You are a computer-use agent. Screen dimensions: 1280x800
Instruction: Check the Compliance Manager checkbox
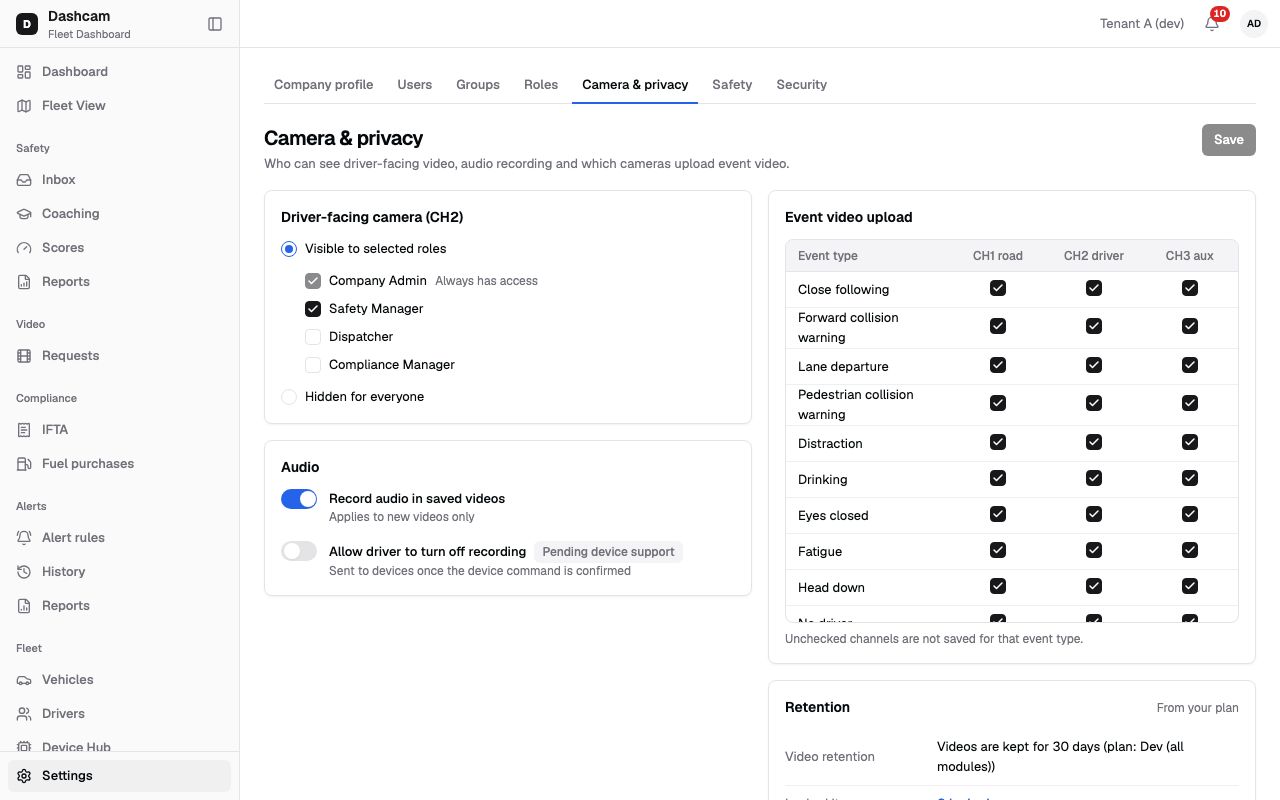[x=313, y=365]
